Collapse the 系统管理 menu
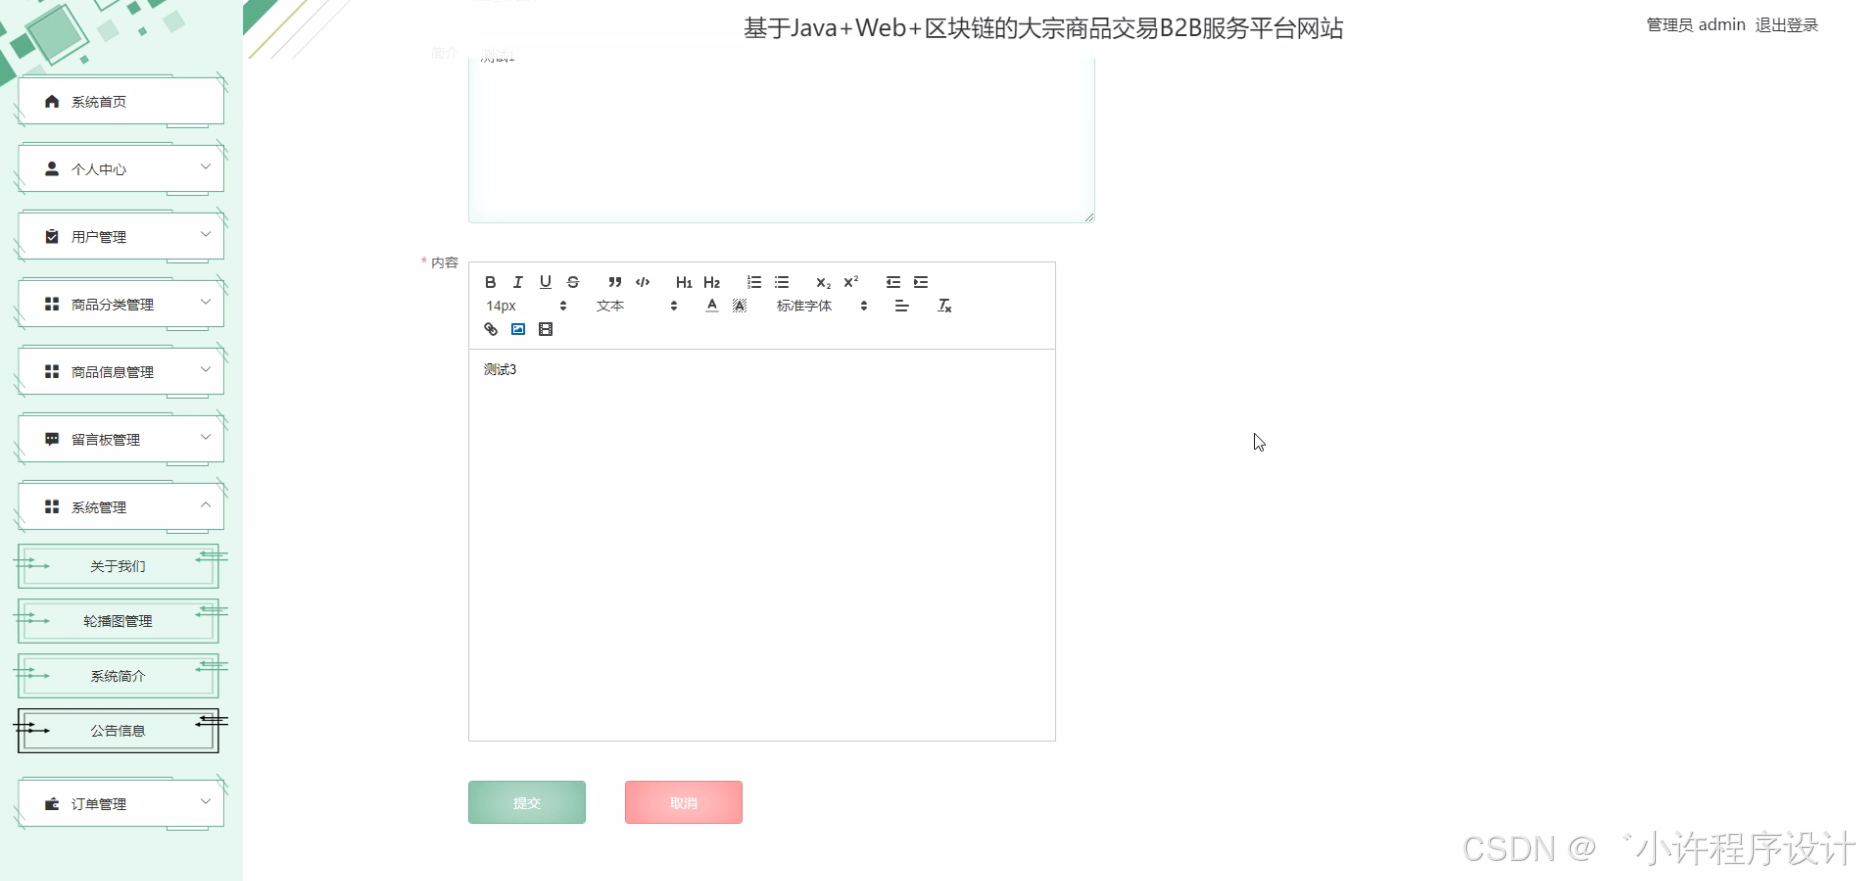1860x881 pixels. [x=121, y=507]
